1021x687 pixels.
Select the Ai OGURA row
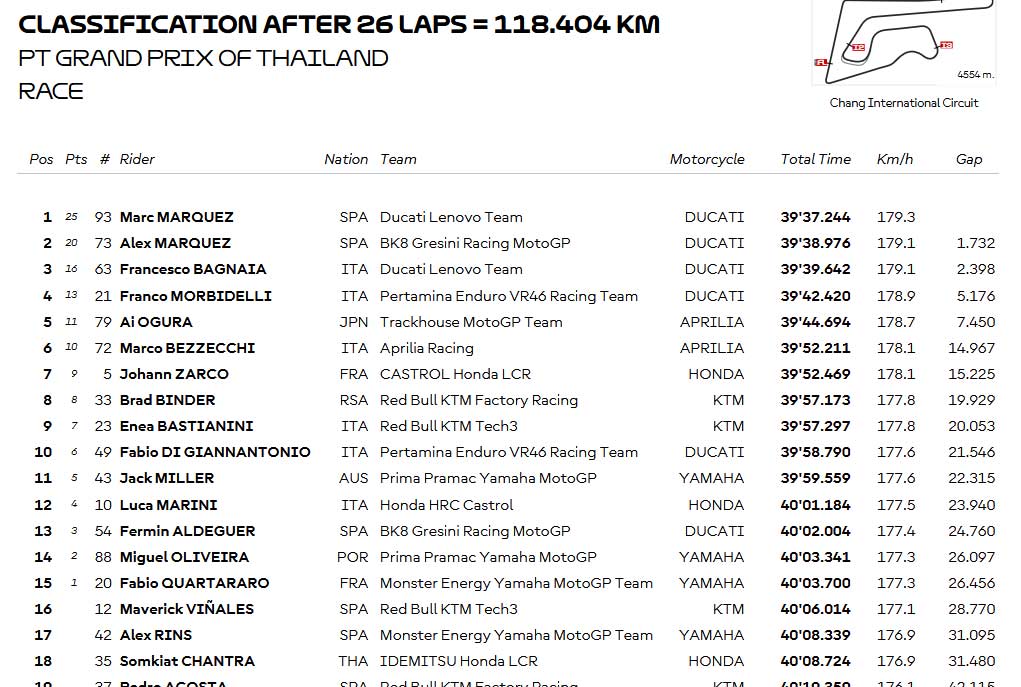pyautogui.click(x=508, y=322)
